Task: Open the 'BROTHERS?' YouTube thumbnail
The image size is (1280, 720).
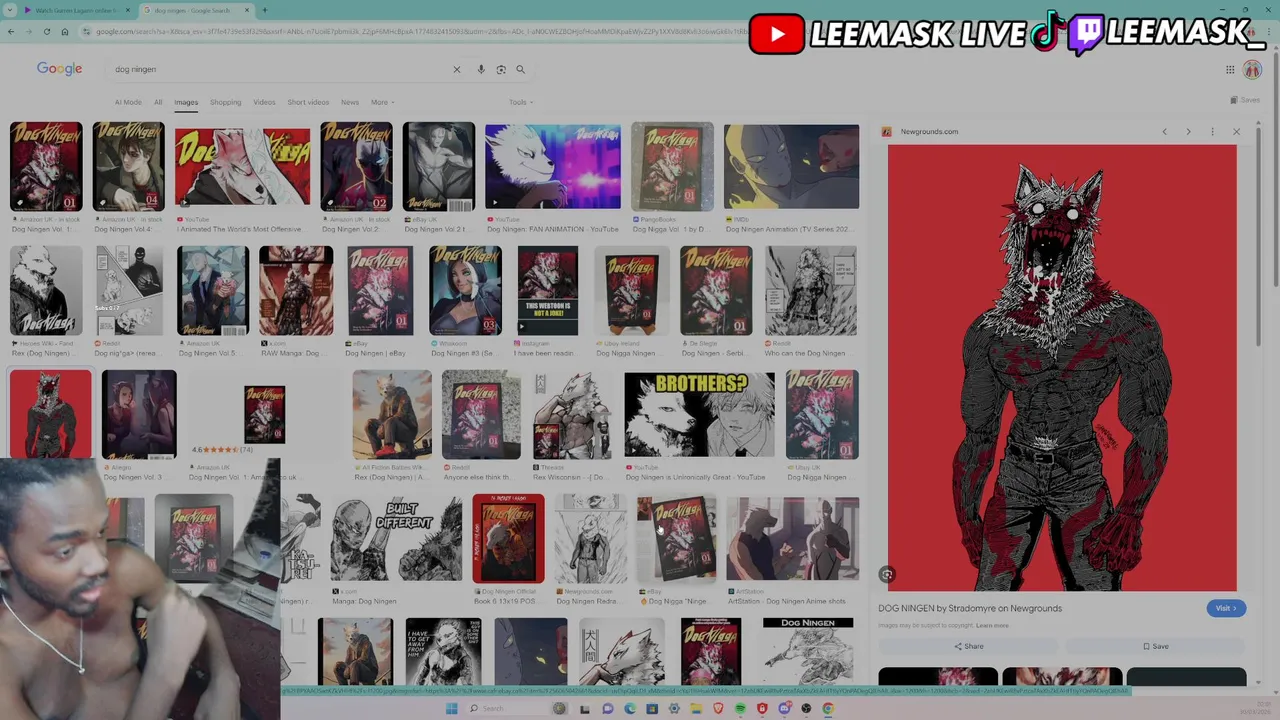Action: (699, 414)
